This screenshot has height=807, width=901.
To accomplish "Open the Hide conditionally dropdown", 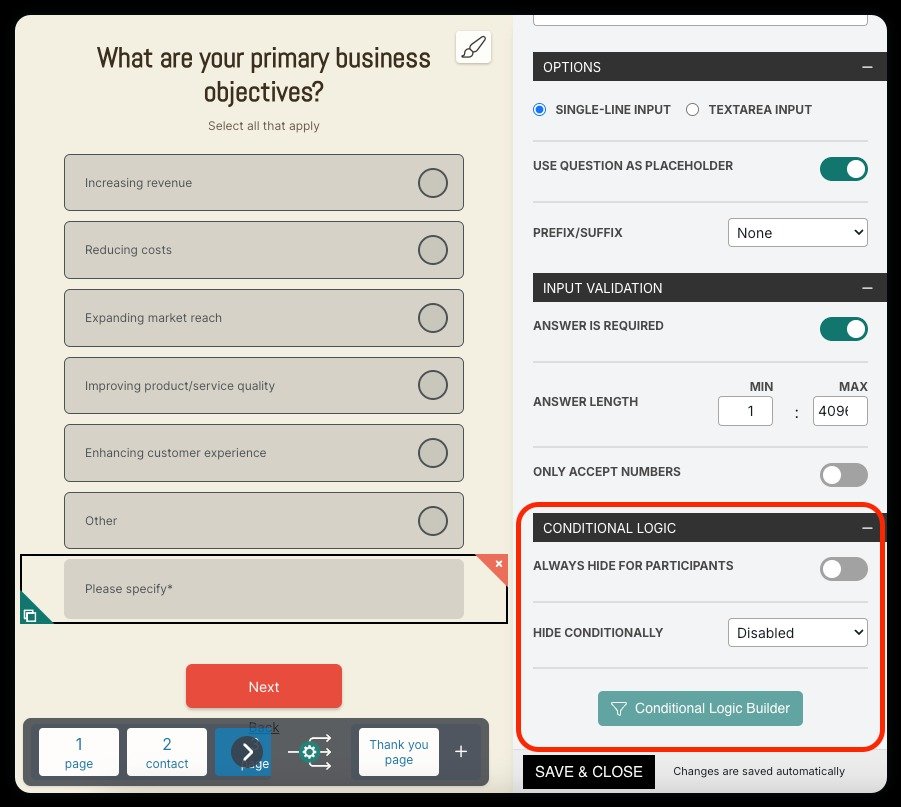I will (x=798, y=633).
